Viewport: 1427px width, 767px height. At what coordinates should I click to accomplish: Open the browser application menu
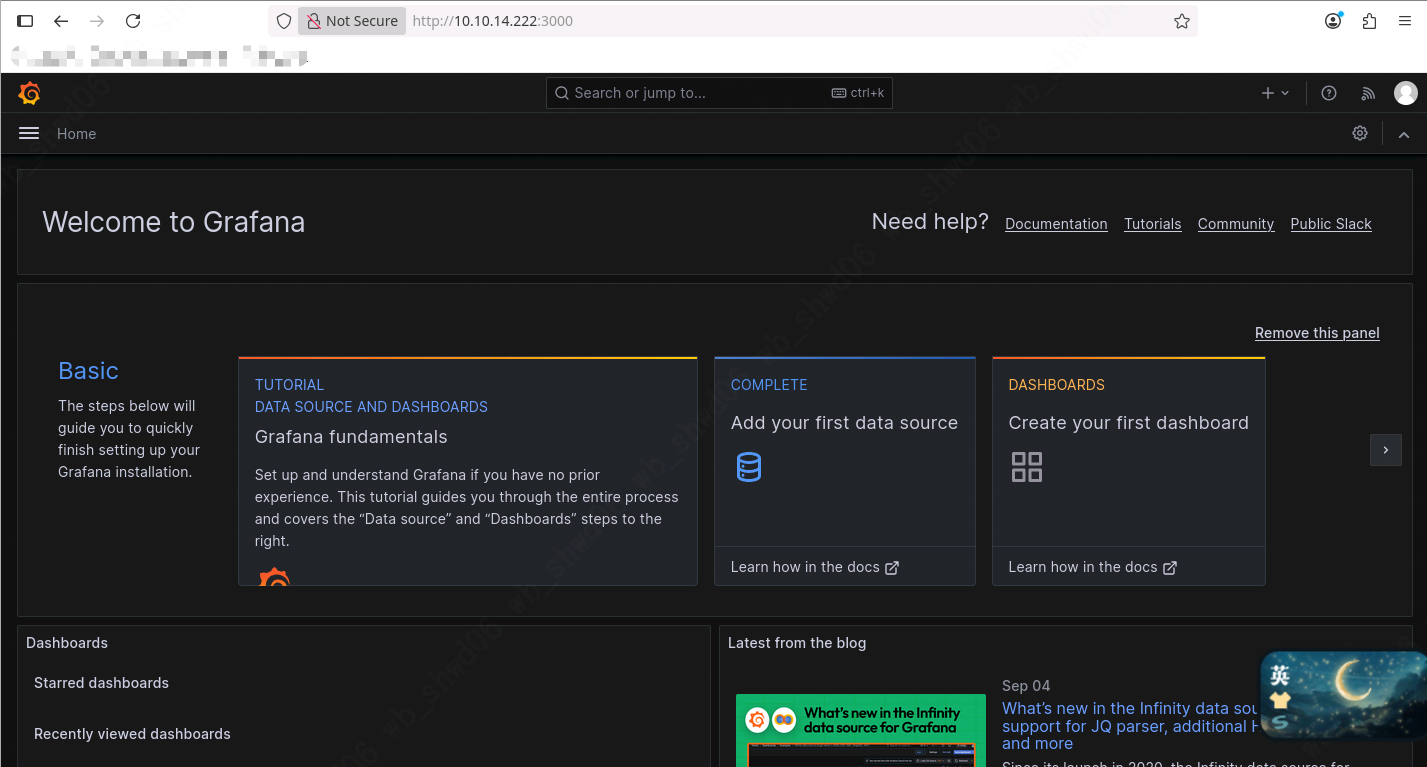click(x=1405, y=21)
